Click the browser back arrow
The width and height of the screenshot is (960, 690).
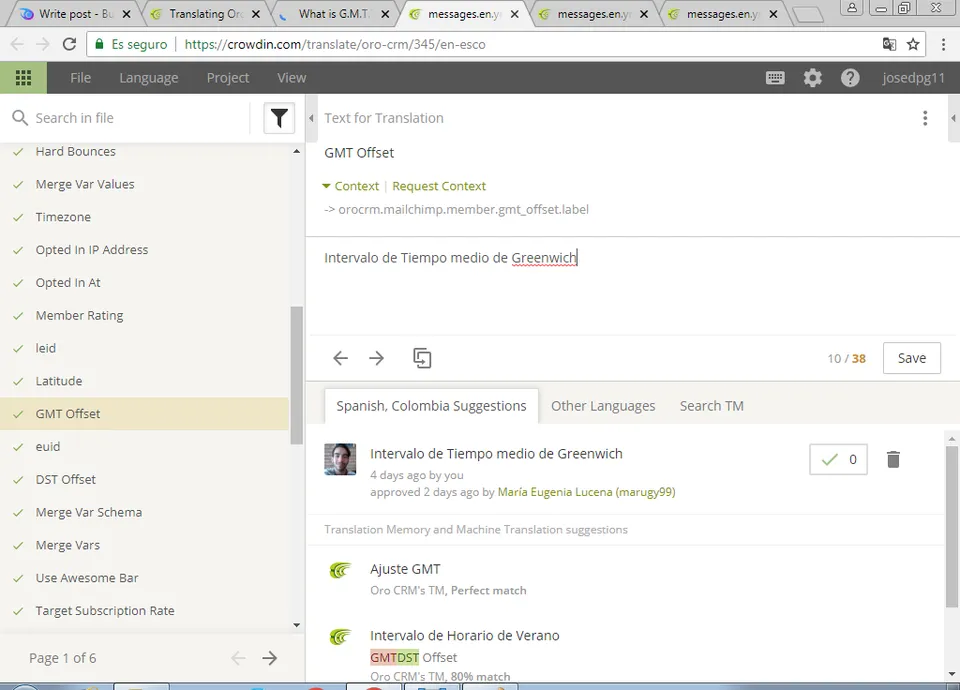coord(17,44)
